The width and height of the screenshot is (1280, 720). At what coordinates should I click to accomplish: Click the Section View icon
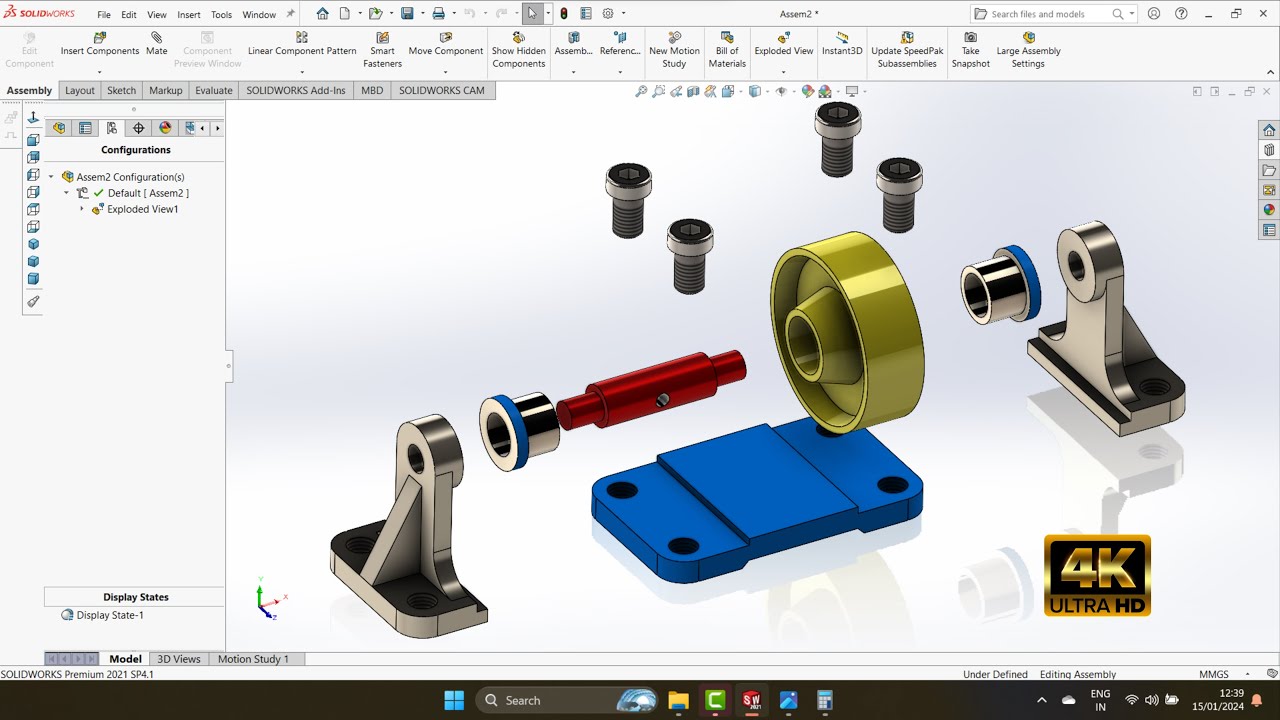(x=693, y=91)
